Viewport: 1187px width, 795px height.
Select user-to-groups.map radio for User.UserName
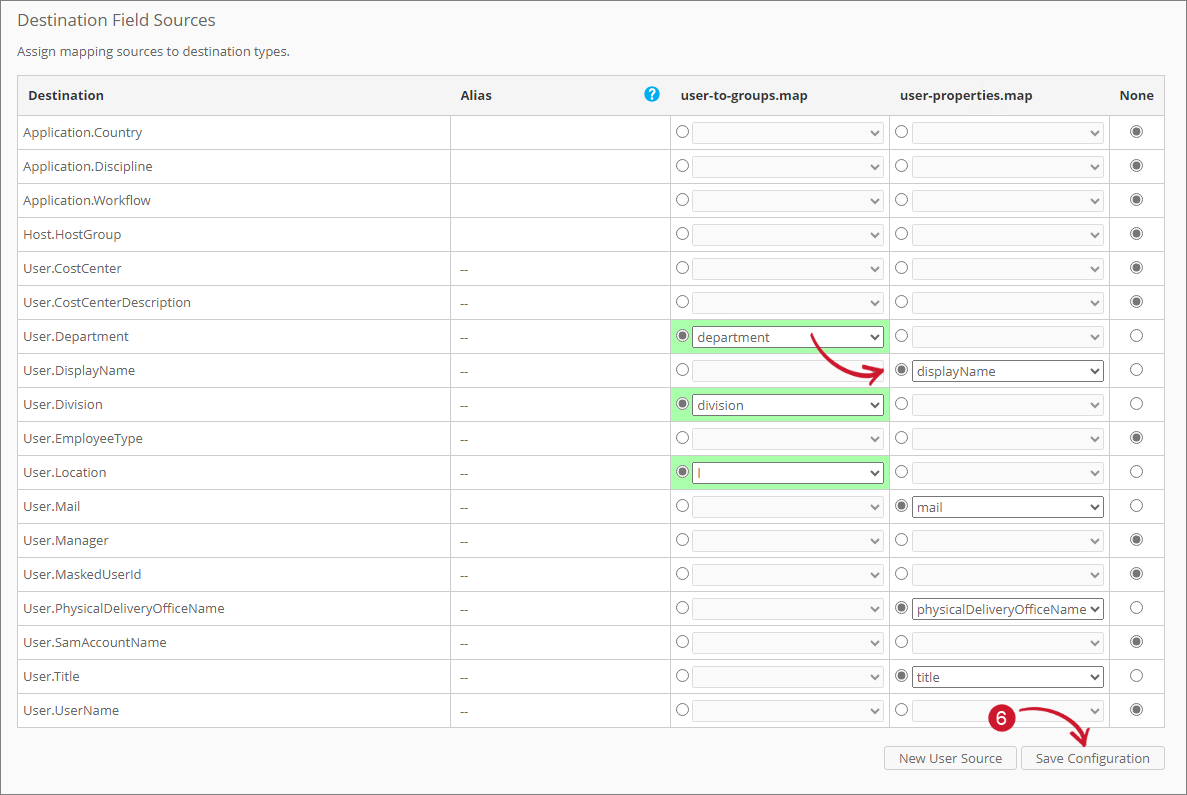click(x=682, y=709)
